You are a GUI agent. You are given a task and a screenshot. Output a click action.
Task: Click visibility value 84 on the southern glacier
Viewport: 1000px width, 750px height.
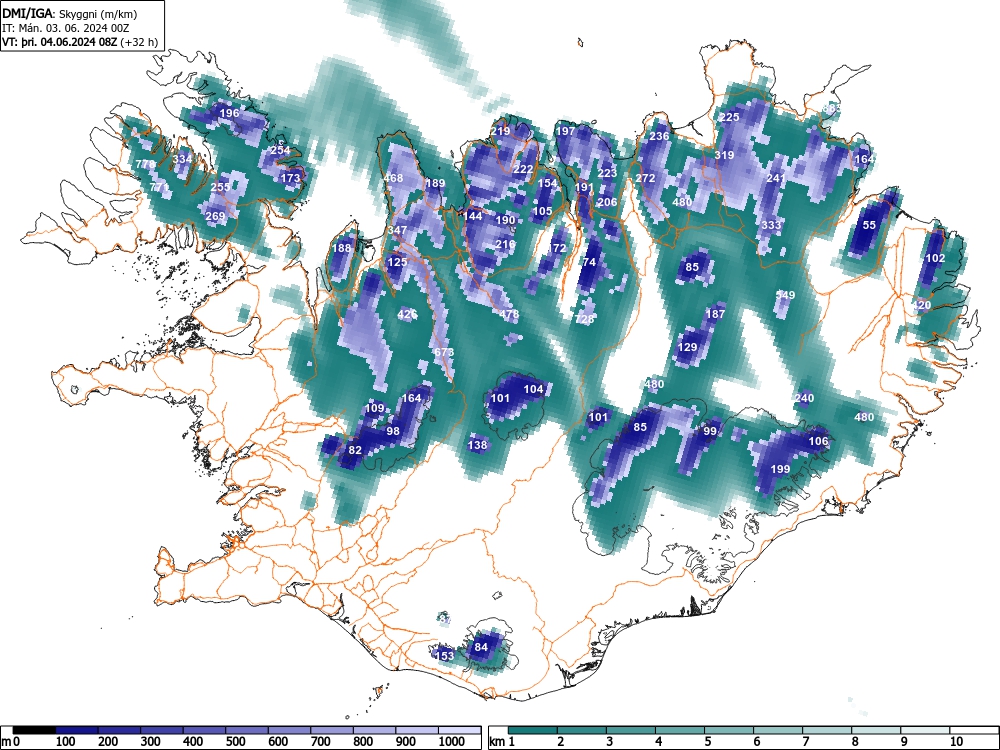pos(481,647)
